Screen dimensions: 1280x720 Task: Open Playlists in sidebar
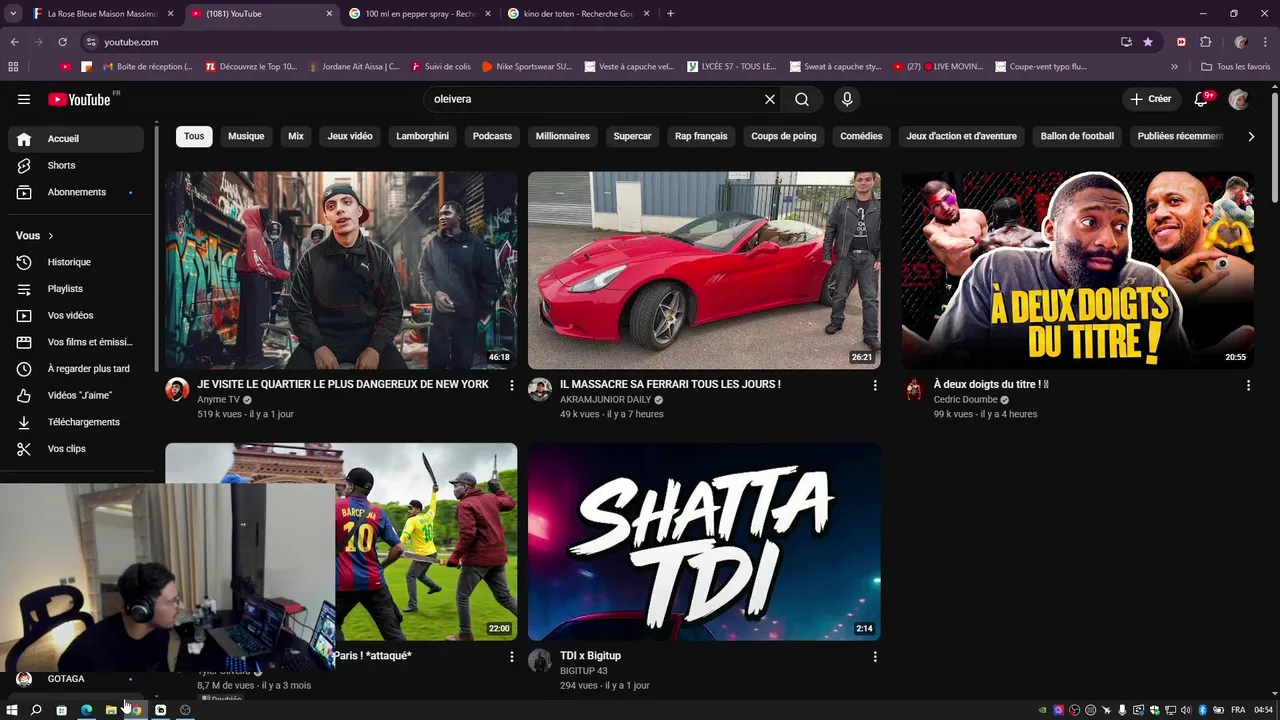click(x=76, y=289)
